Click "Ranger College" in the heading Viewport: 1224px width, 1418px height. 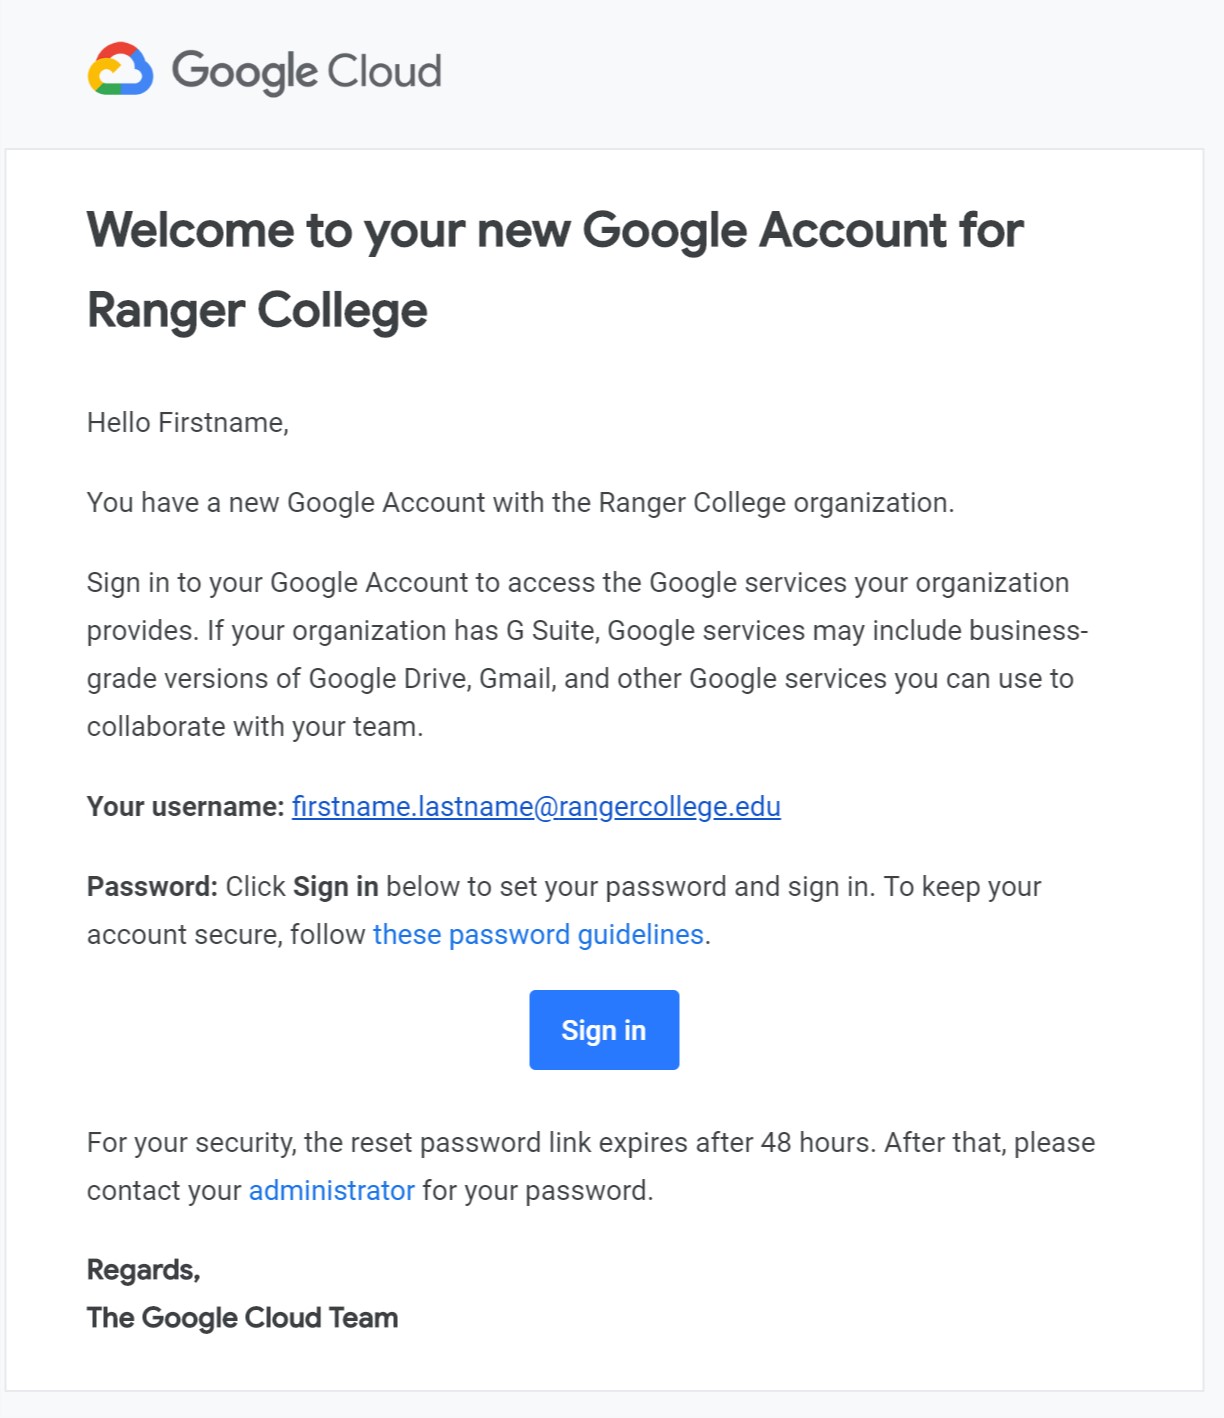(x=257, y=310)
